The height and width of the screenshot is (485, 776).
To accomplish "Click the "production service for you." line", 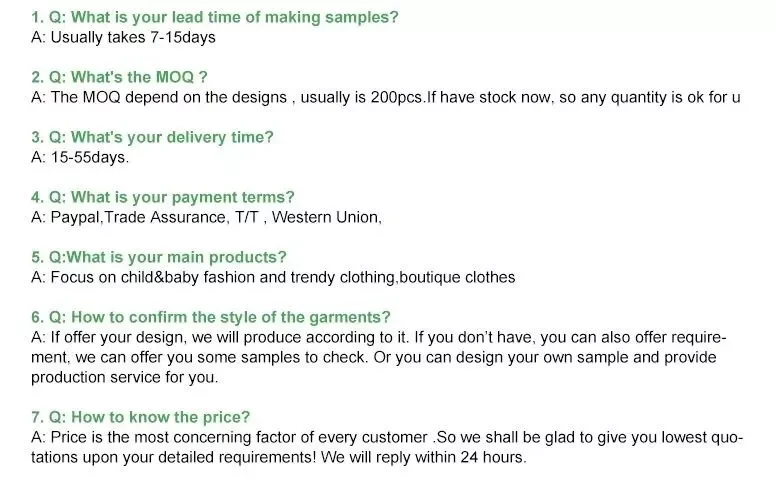I will pos(124,377).
